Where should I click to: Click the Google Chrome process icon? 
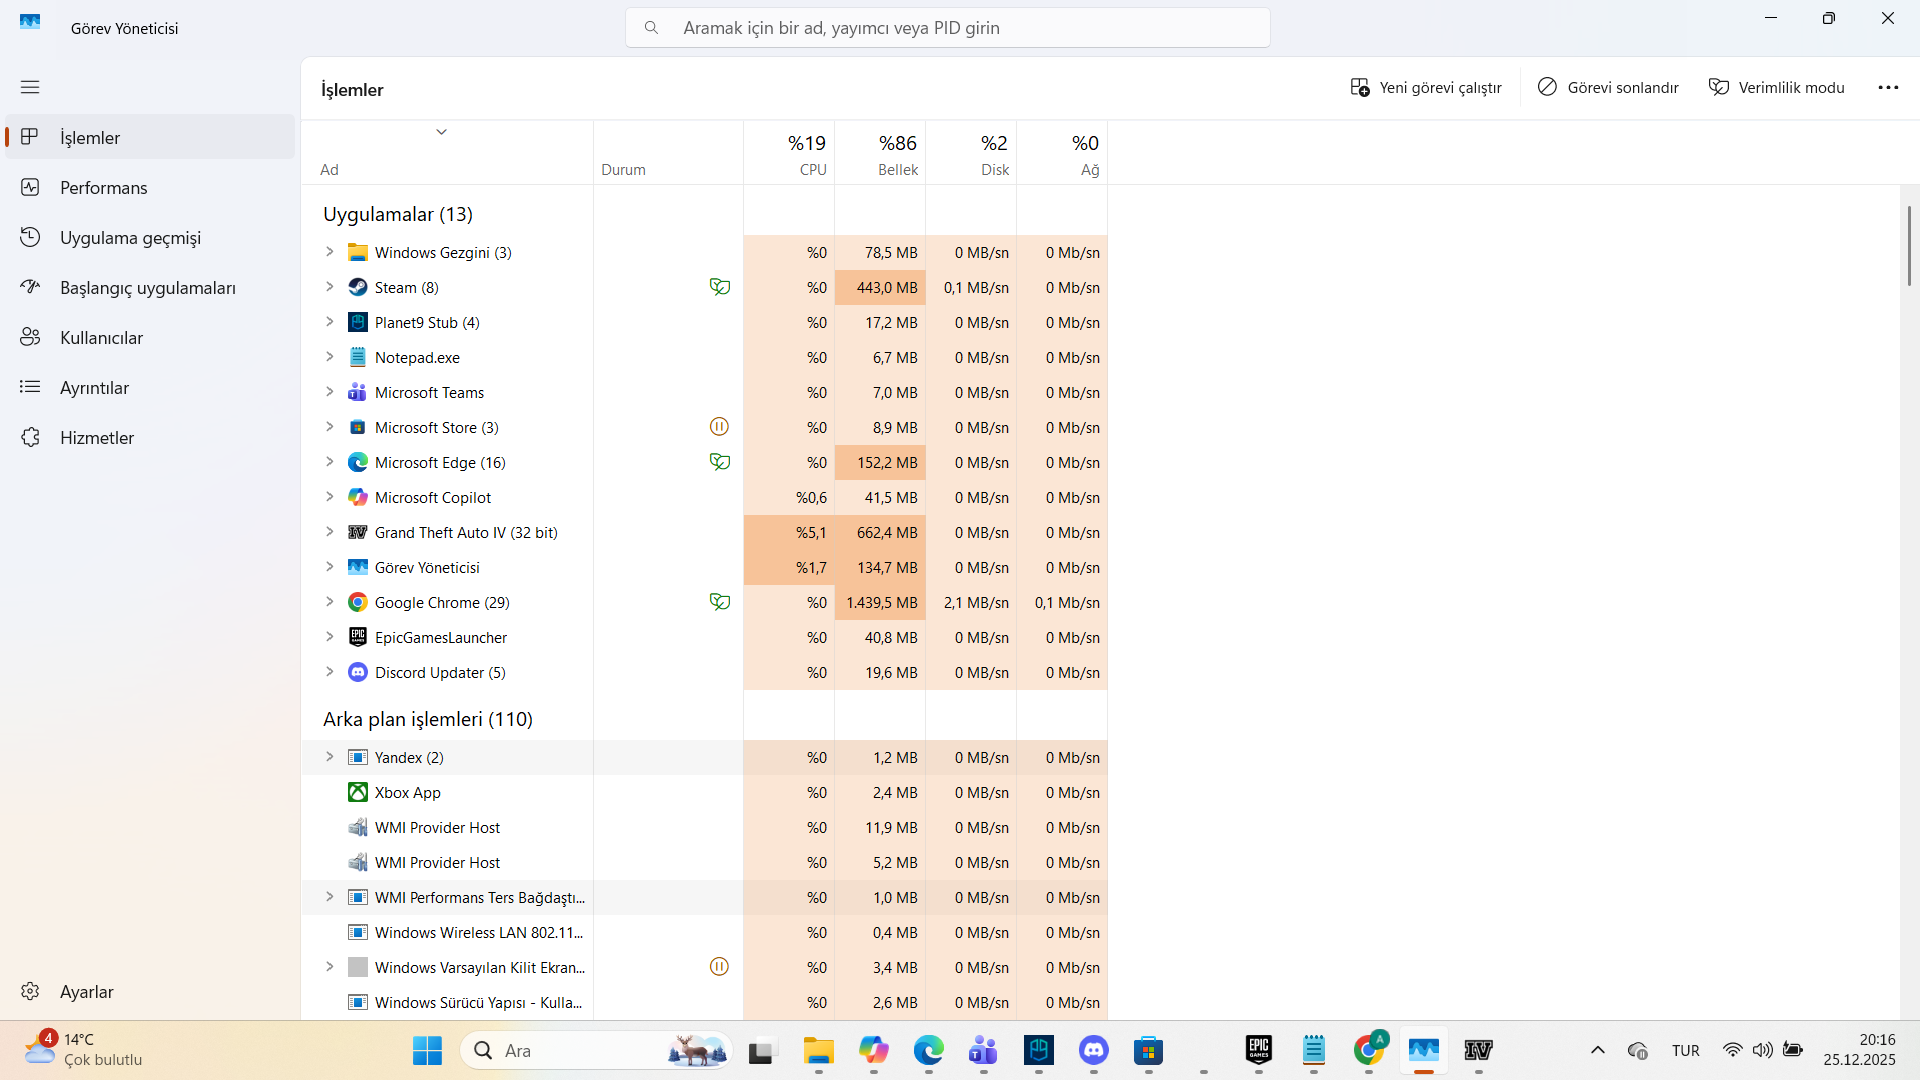pos(357,602)
